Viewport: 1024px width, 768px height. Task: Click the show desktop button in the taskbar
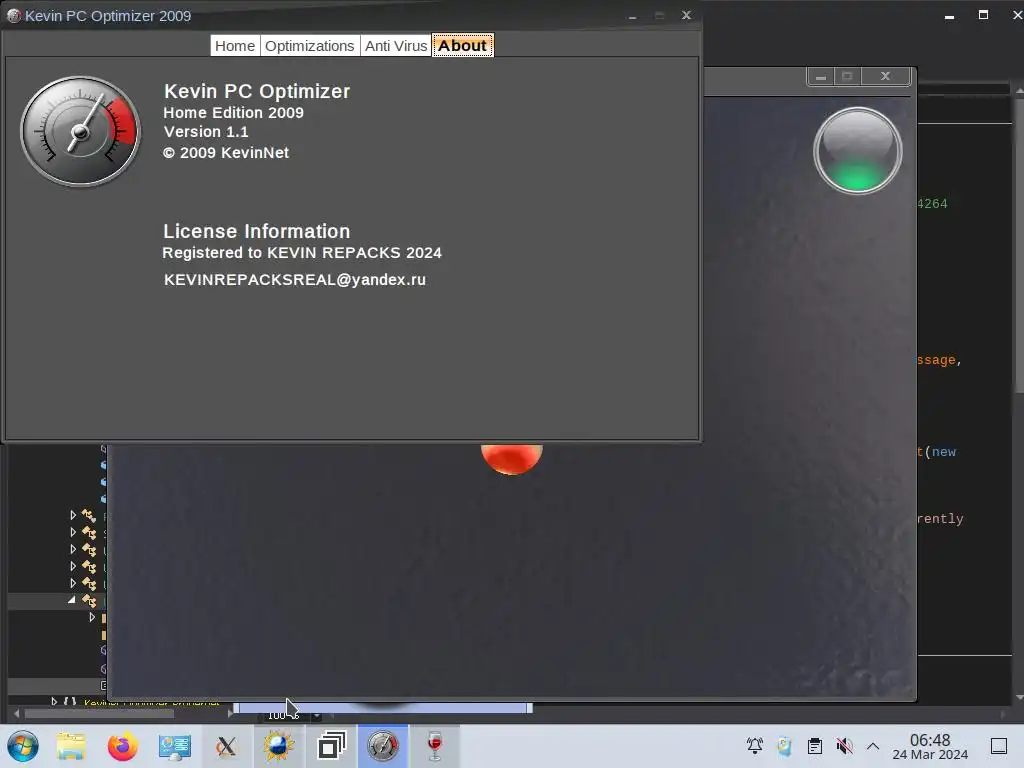click(999, 746)
